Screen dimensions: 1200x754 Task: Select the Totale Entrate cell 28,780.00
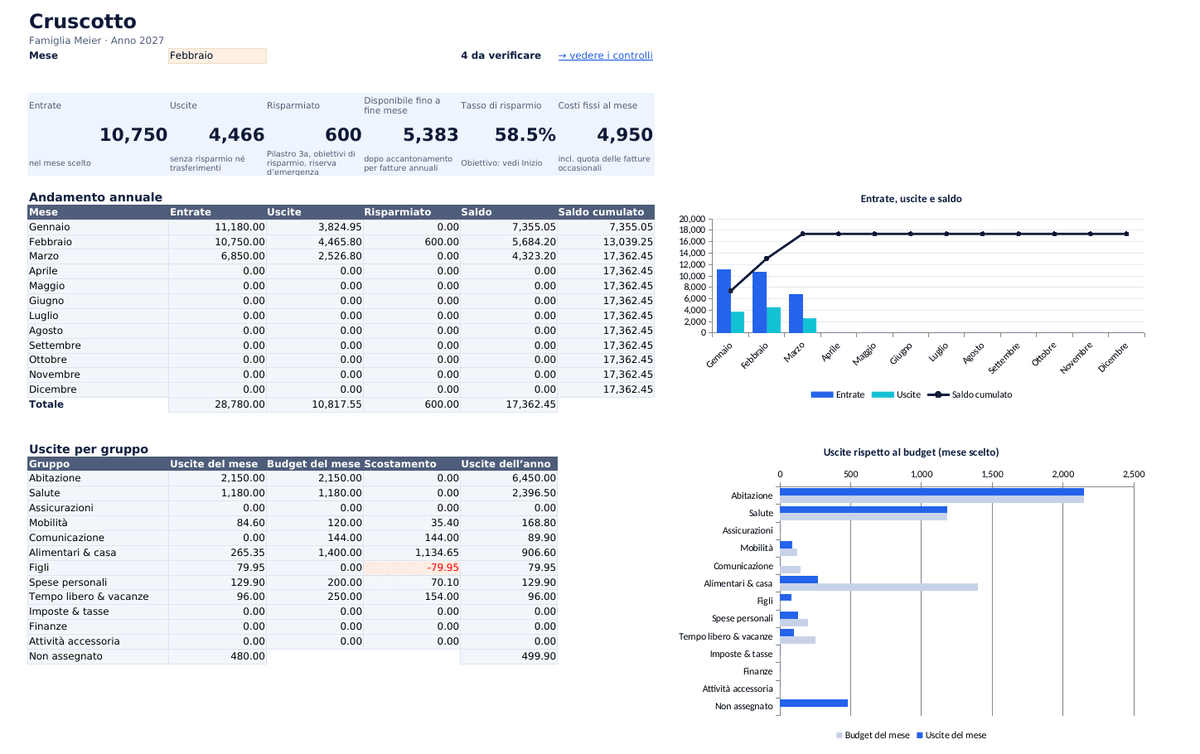(217, 404)
